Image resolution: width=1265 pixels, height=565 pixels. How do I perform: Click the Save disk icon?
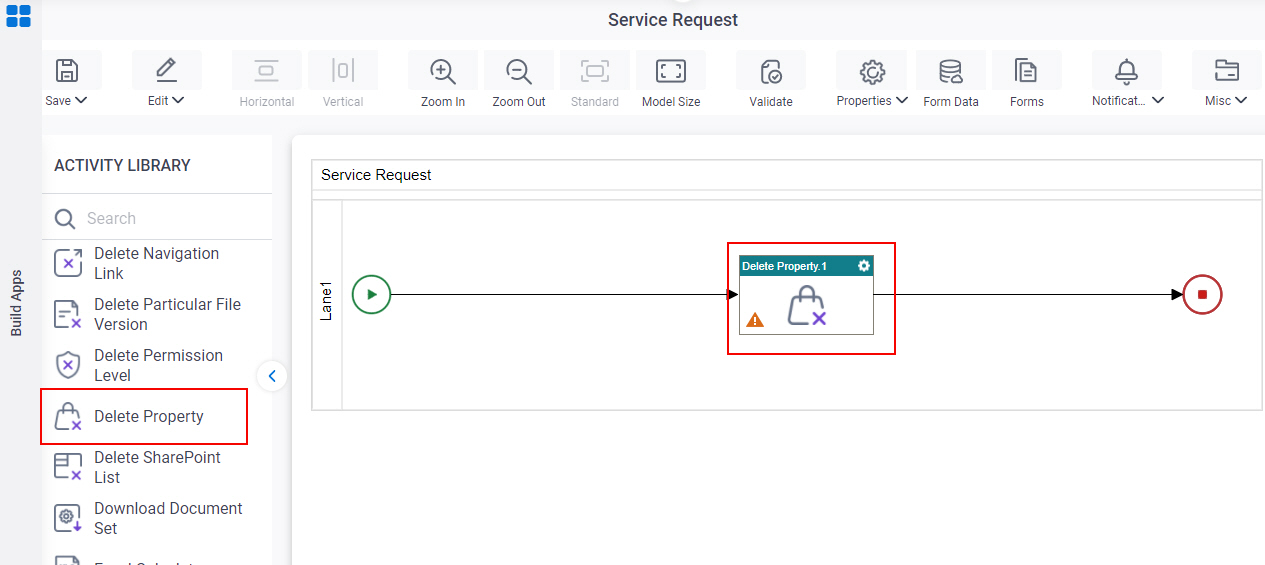(66, 71)
